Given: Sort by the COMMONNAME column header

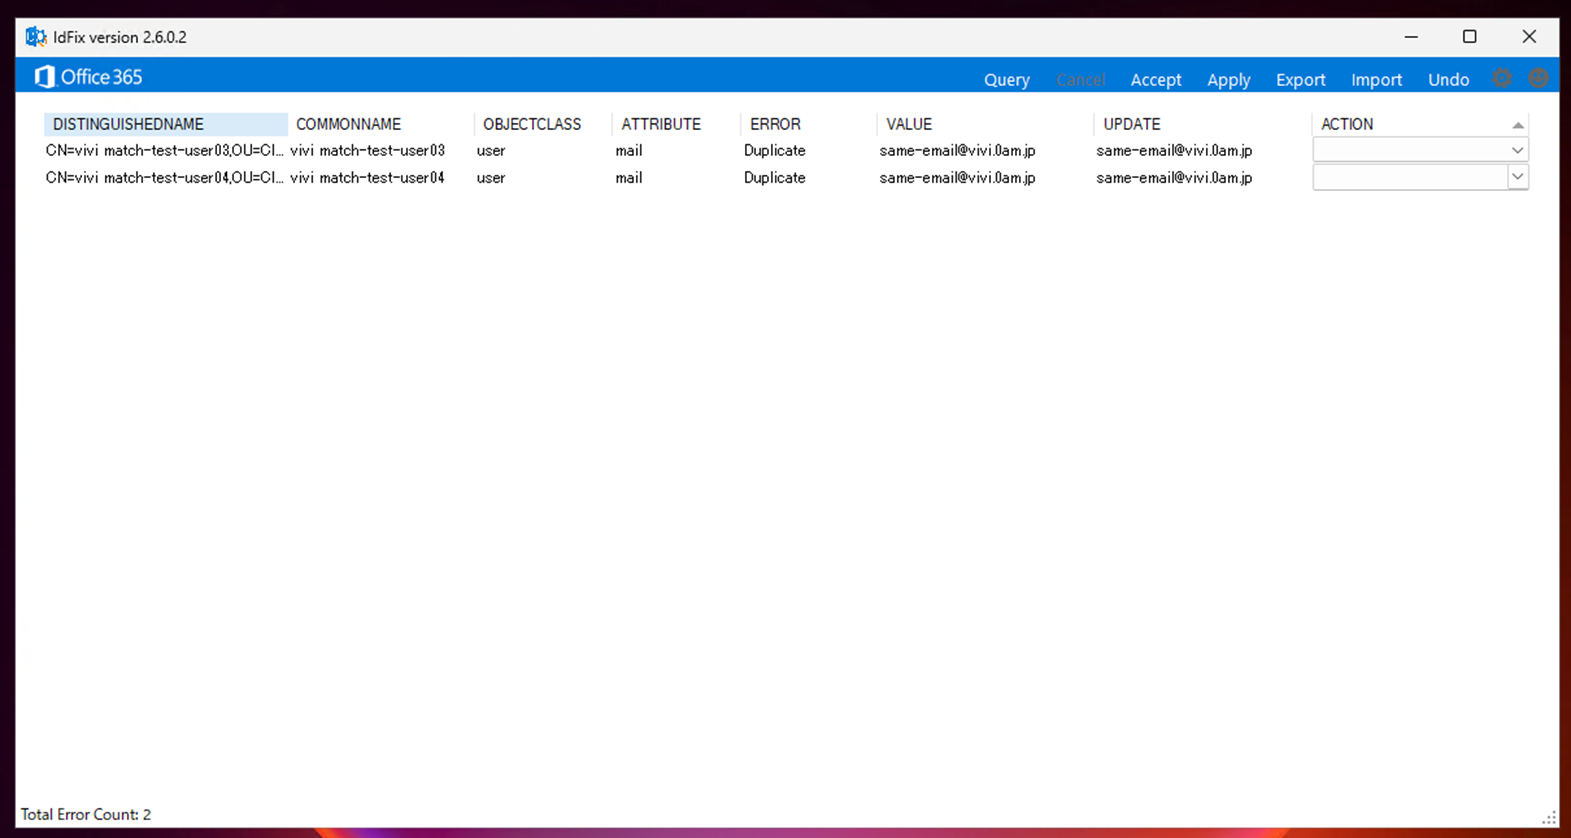Looking at the screenshot, I should 381,124.
